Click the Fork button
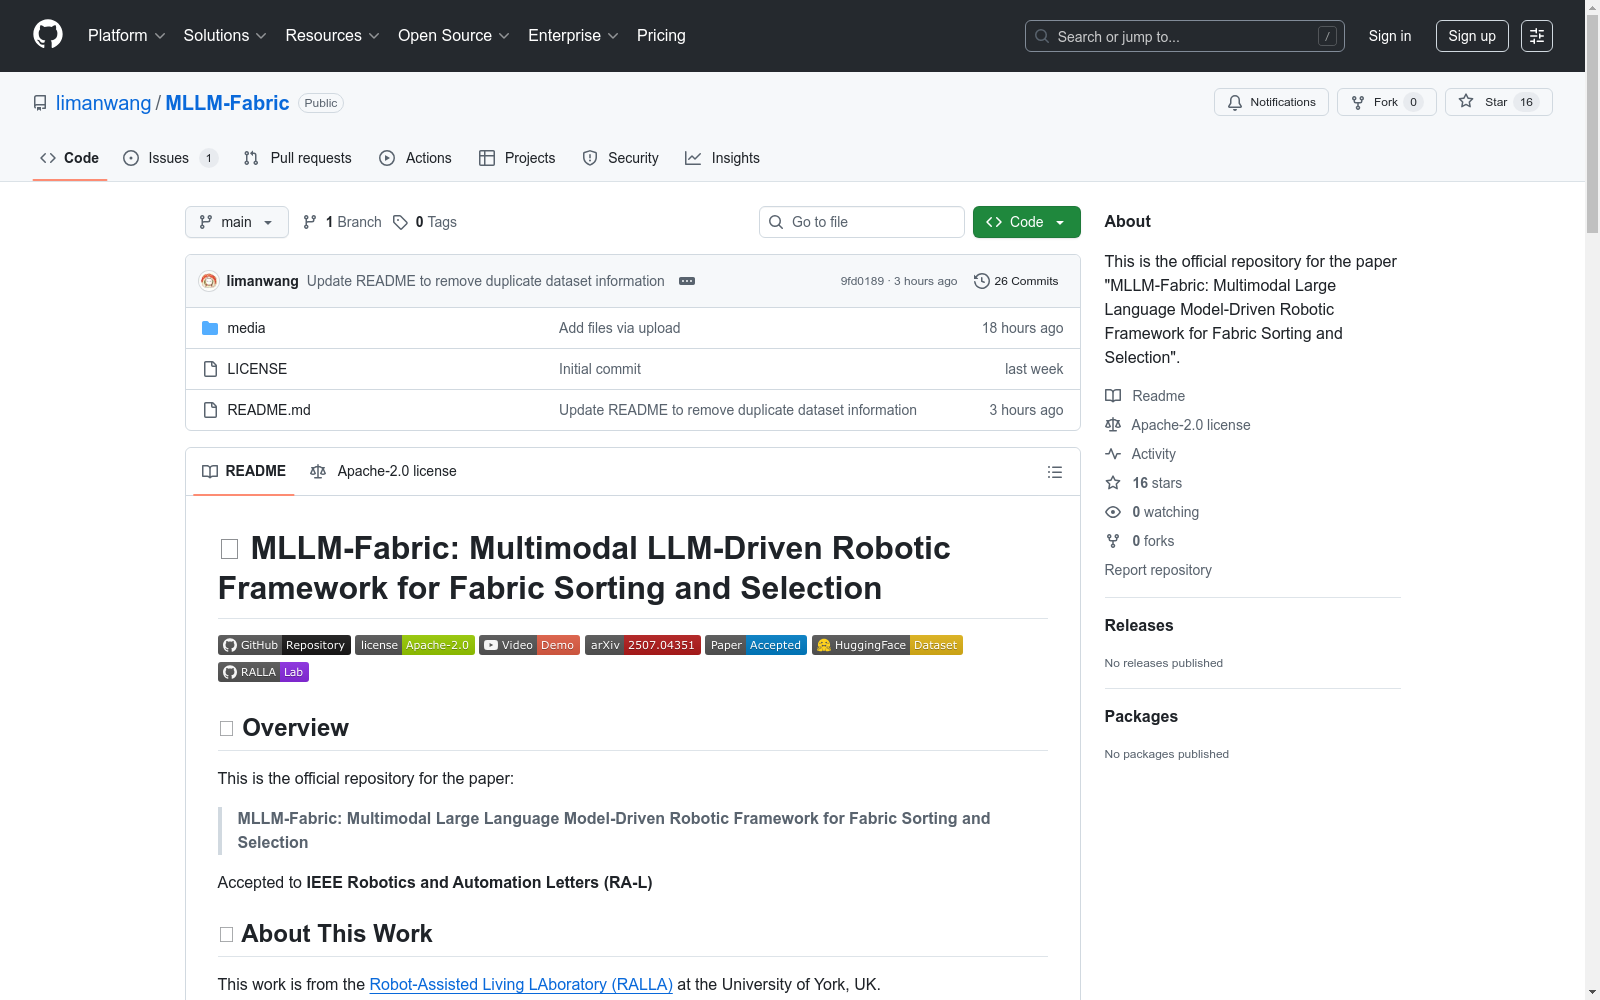 tap(1386, 102)
